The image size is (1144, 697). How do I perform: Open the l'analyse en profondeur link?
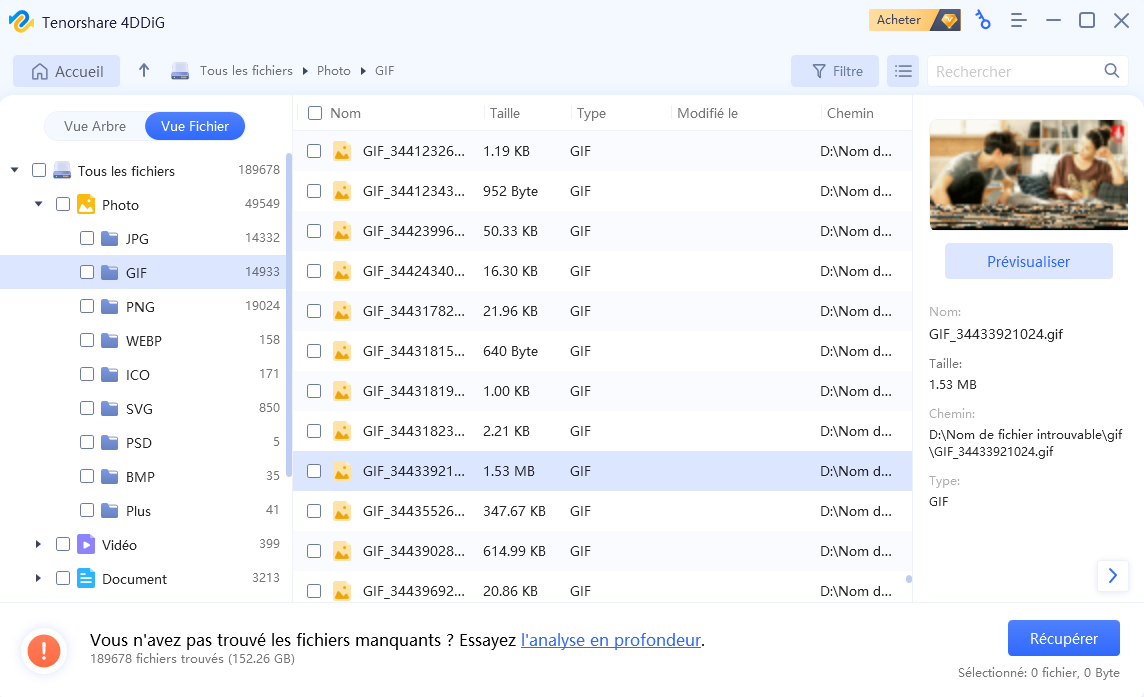[x=611, y=640]
